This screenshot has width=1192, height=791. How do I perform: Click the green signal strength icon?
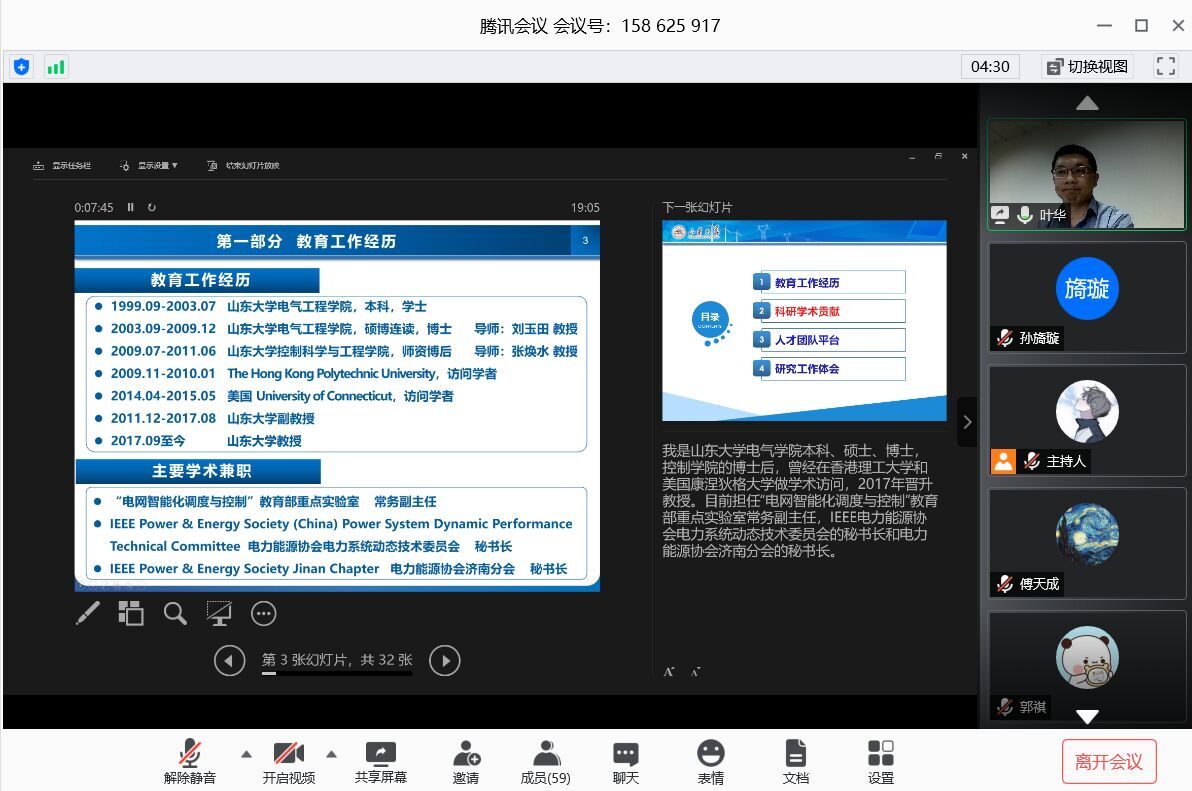55,67
